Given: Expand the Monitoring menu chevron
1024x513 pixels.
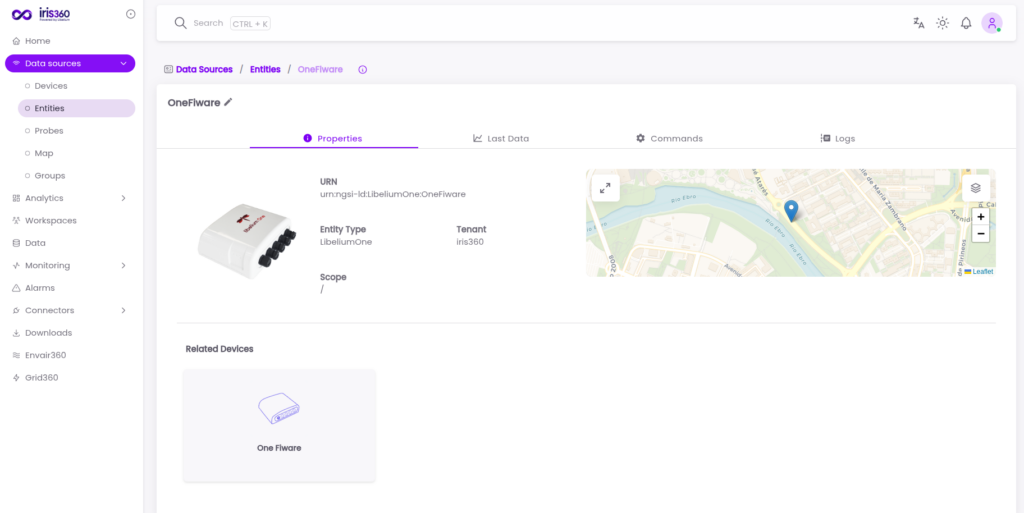Looking at the screenshot, I should click(123, 266).
